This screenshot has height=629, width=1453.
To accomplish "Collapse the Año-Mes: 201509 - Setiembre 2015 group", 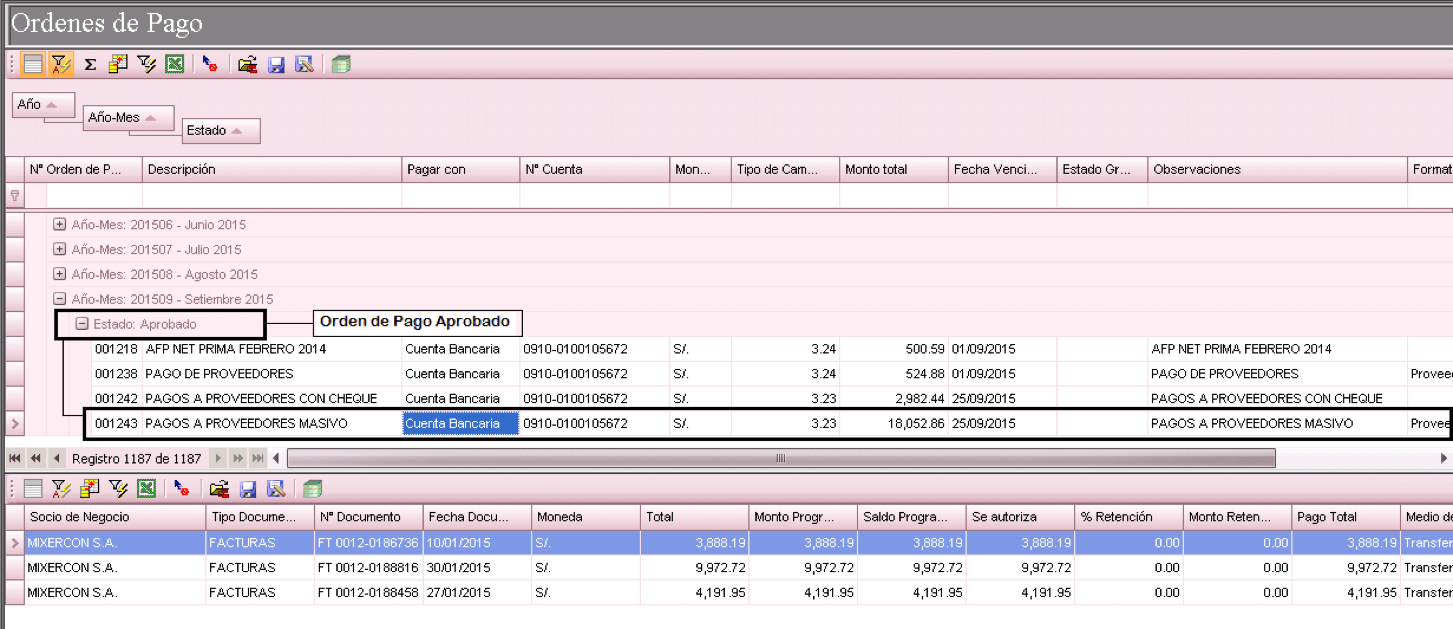I will tap(60, 299).
